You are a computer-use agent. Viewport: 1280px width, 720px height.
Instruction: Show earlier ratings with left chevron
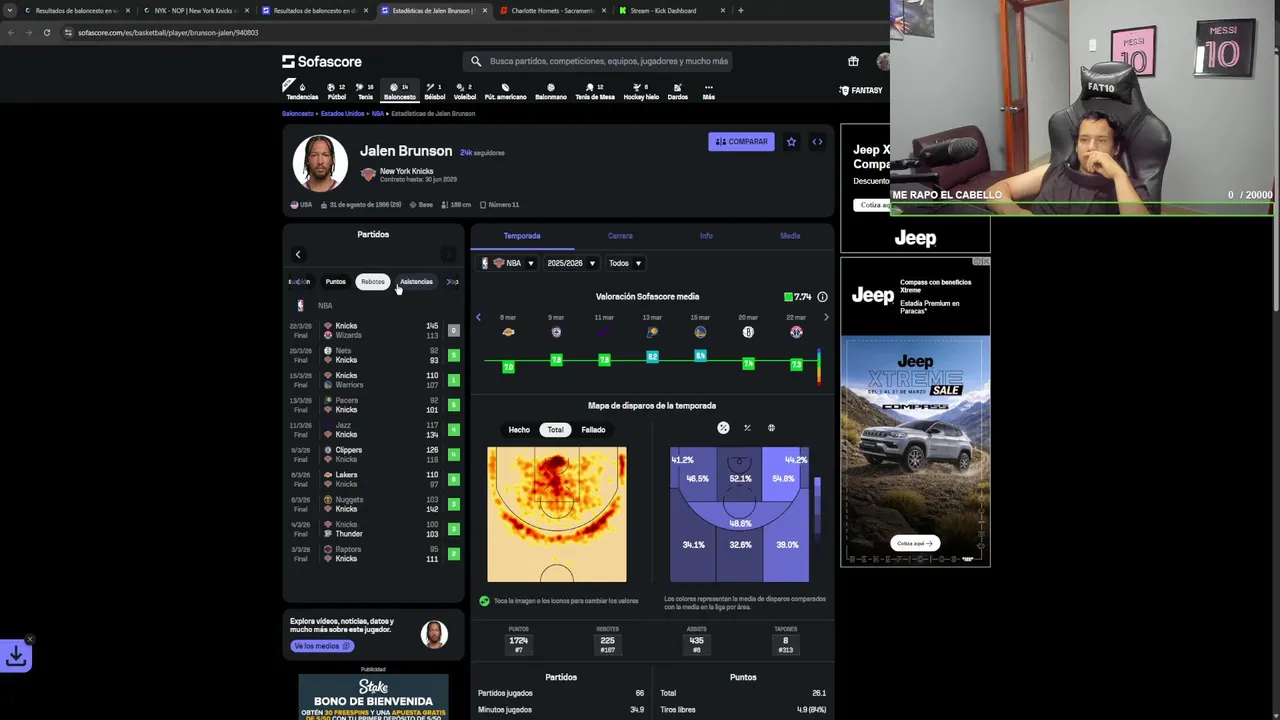point(478,317)
